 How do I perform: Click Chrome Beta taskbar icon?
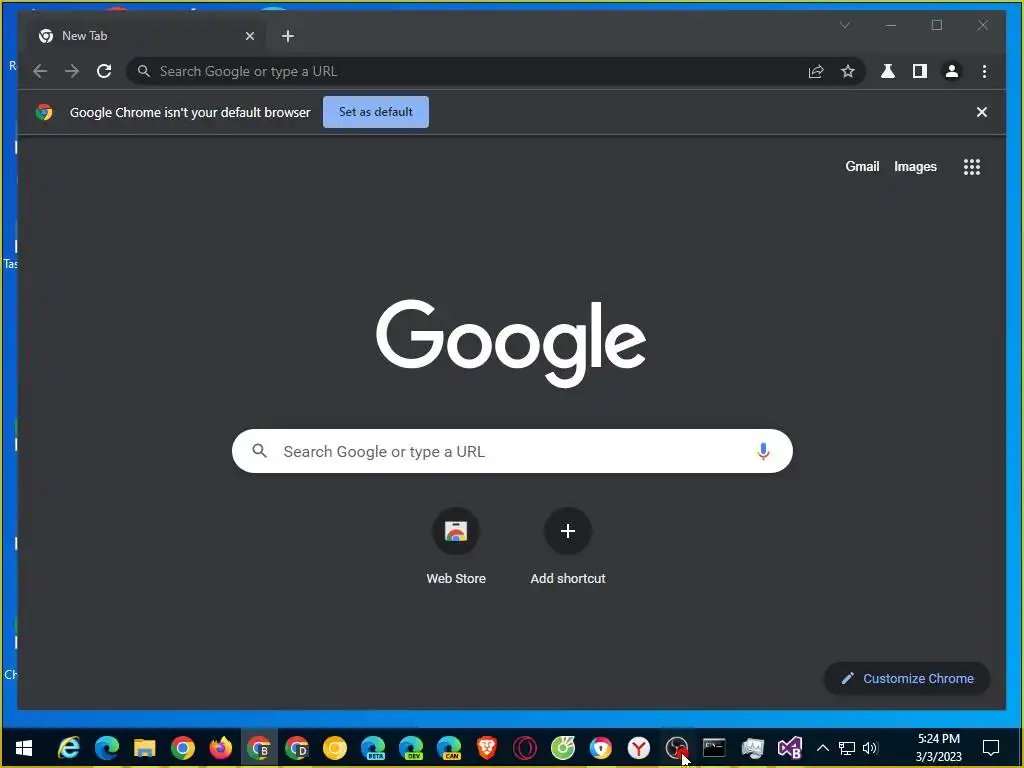pos(259,748)
